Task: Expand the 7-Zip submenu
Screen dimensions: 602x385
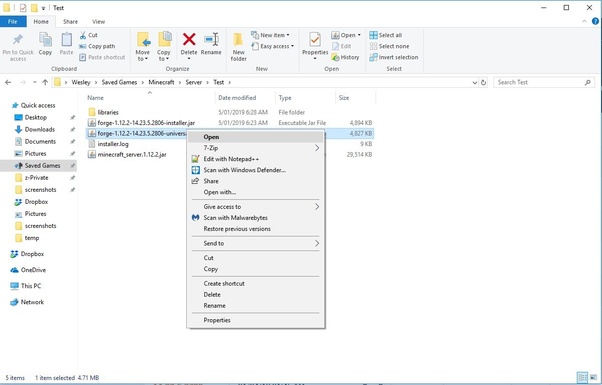Action: pos(256,148)
